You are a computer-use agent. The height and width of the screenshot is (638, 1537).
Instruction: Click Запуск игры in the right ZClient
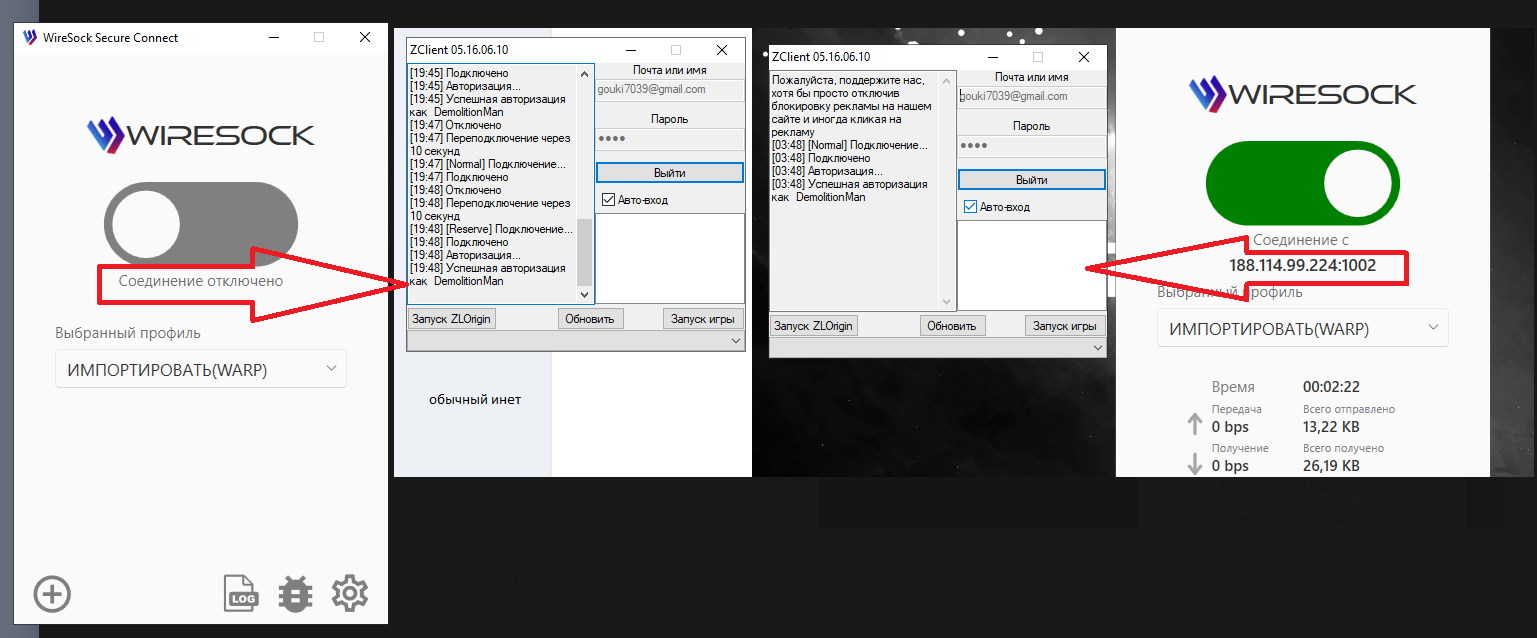(x=1064, y=325)
